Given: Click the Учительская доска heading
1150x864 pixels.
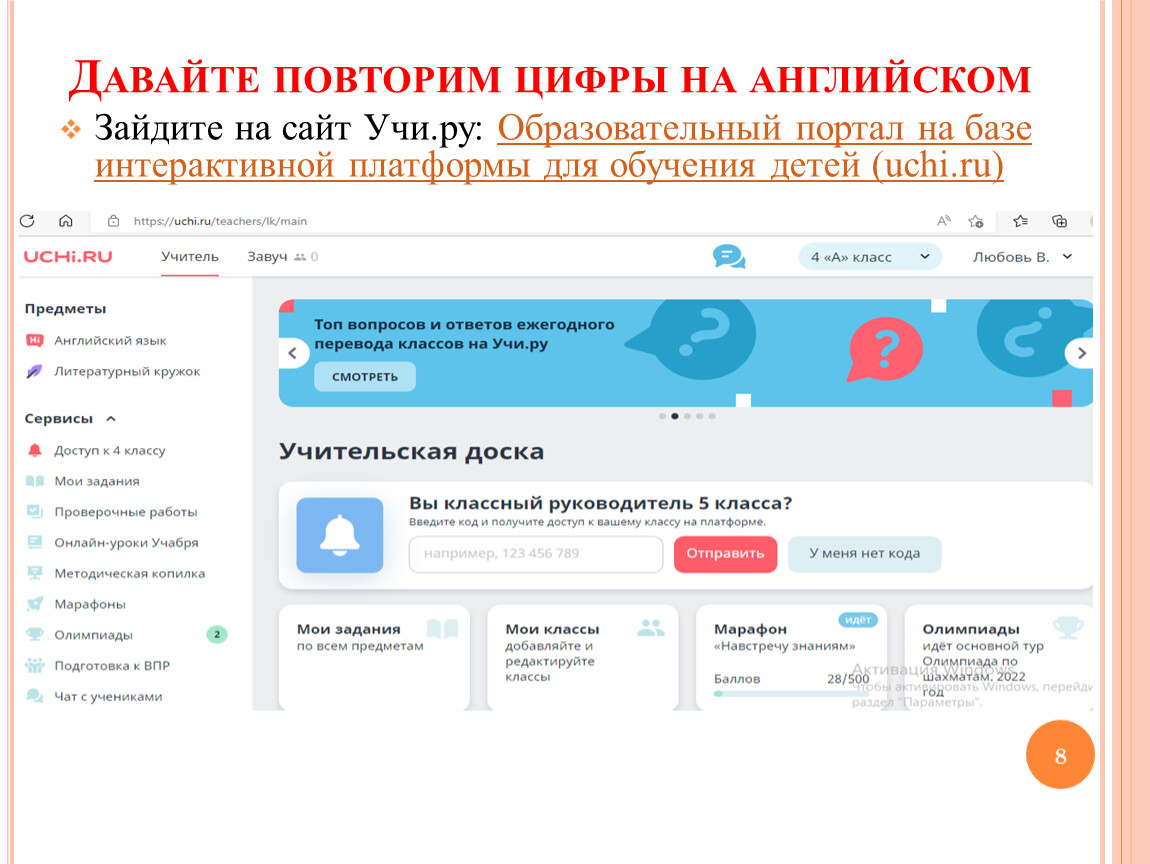Looking at the screenshot, I should tap(411, 451).
